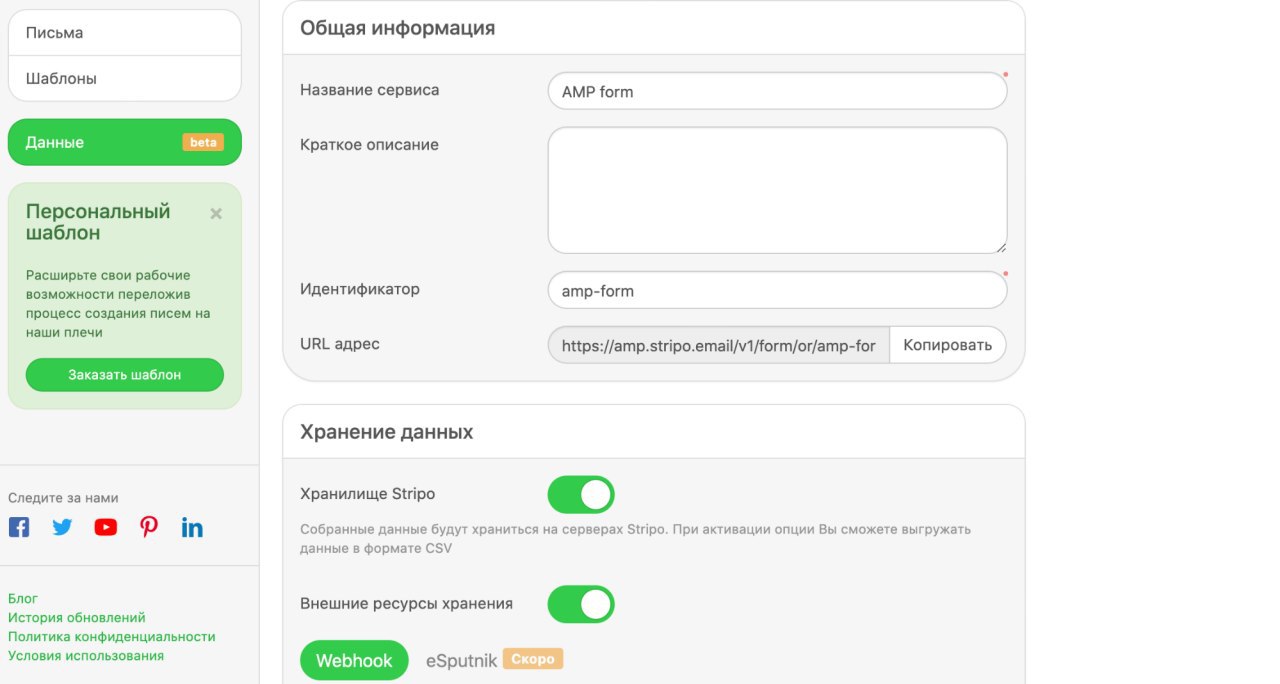Focus the Идентификатор field
This screenshot has width=1280, height=684.
click(x=777, y=291)
